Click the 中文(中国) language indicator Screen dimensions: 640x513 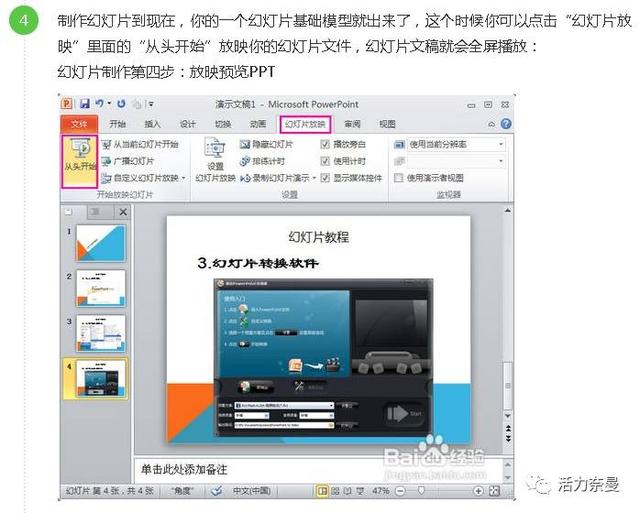[x=251, y=491]
